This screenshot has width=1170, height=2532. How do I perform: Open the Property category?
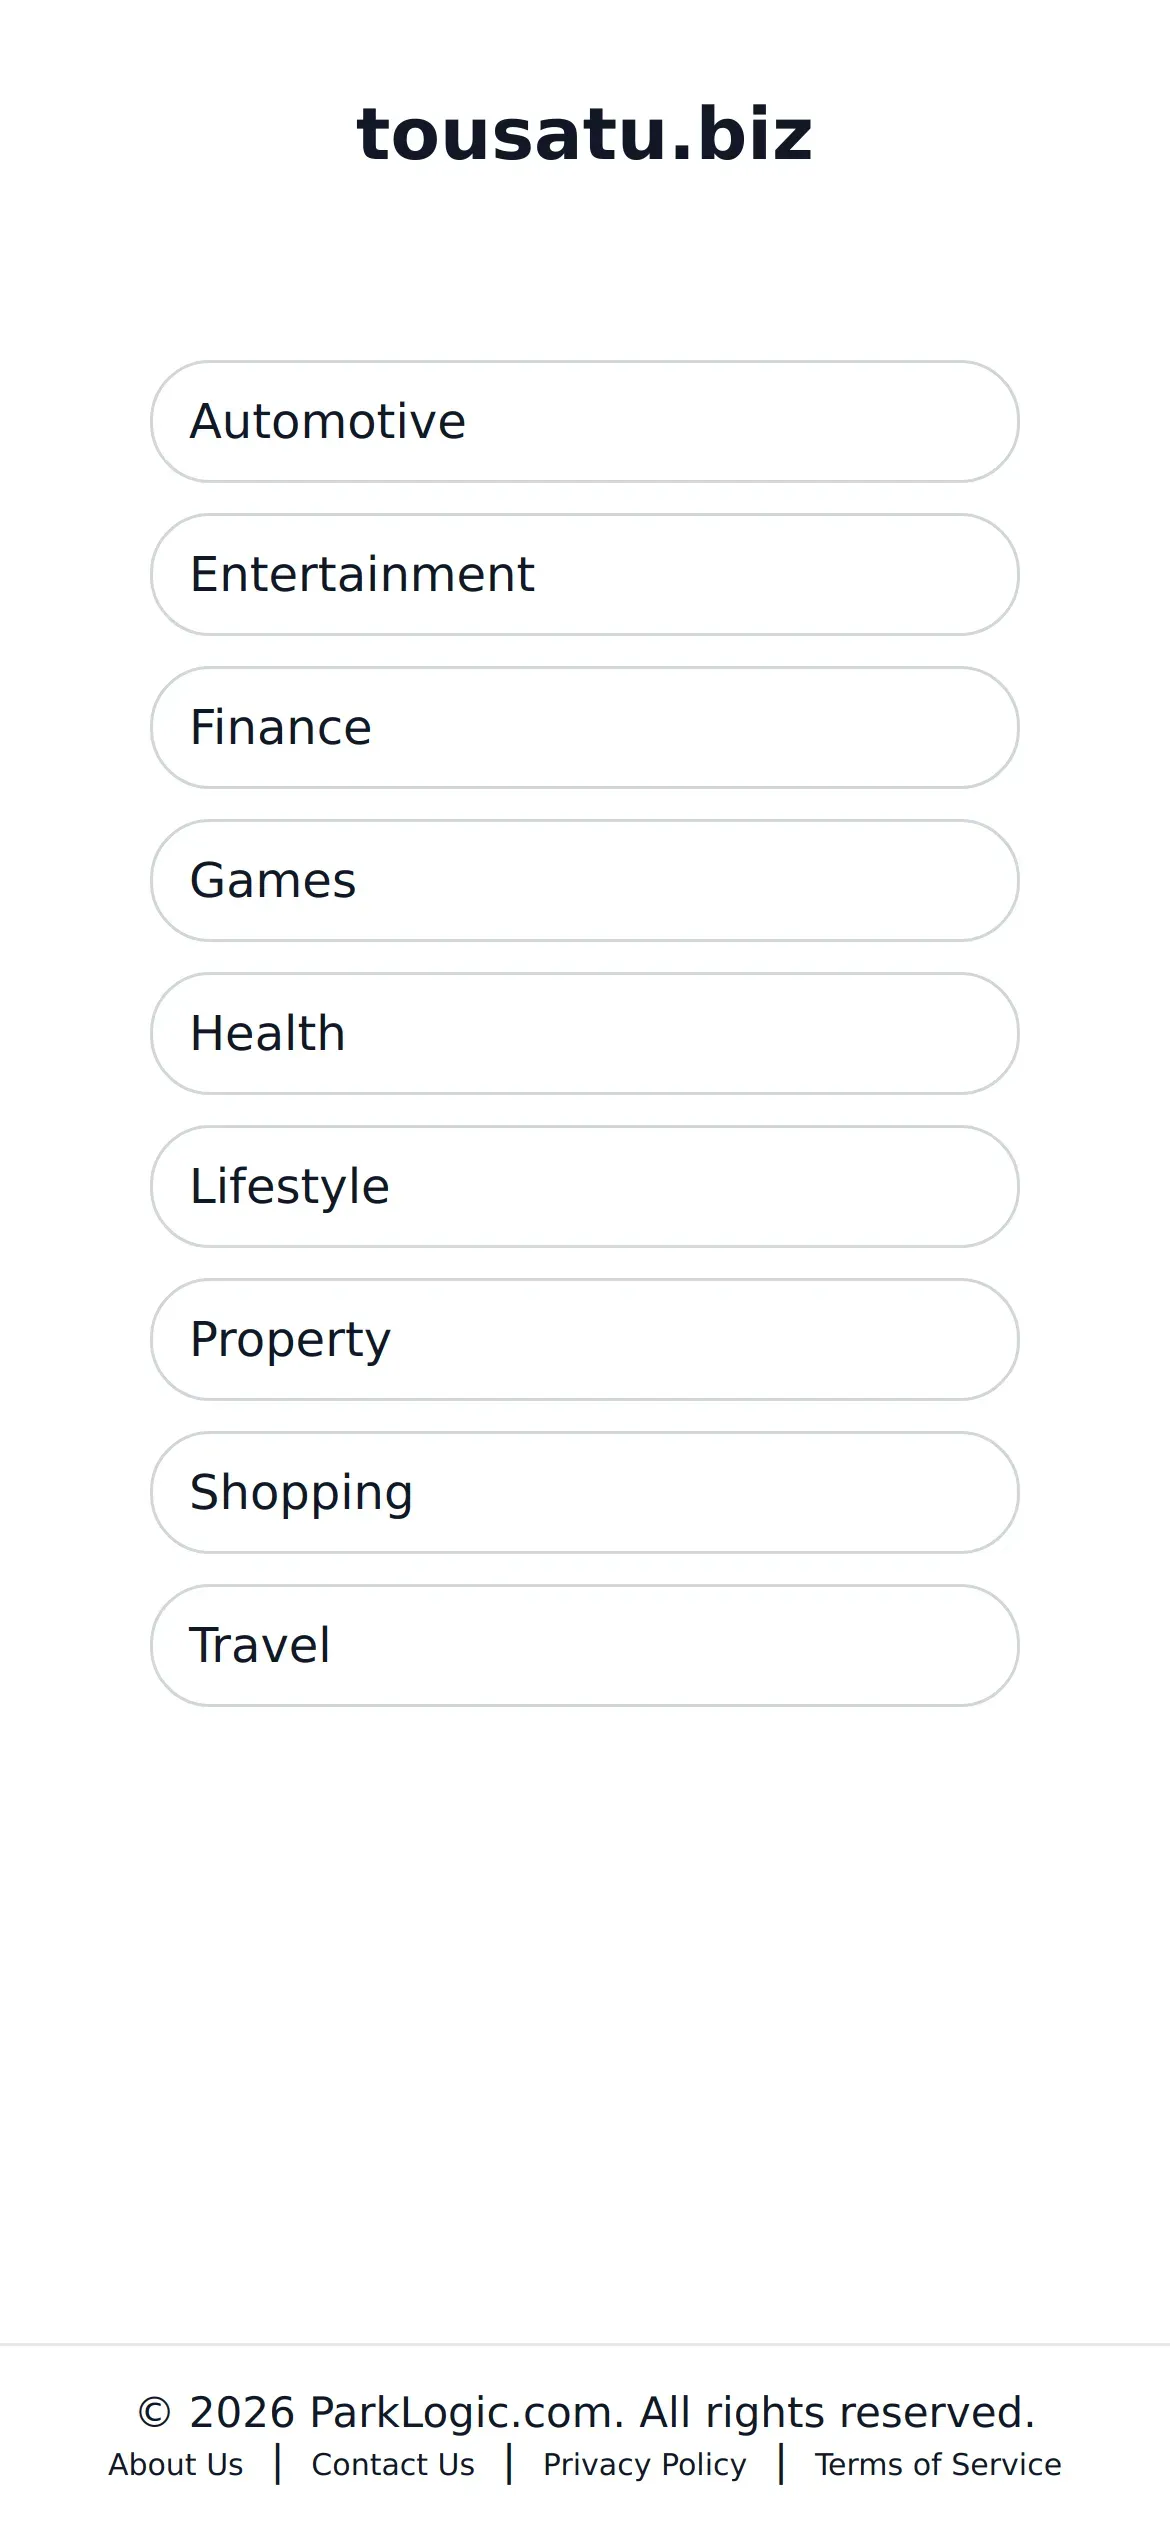pos(585,1339)
